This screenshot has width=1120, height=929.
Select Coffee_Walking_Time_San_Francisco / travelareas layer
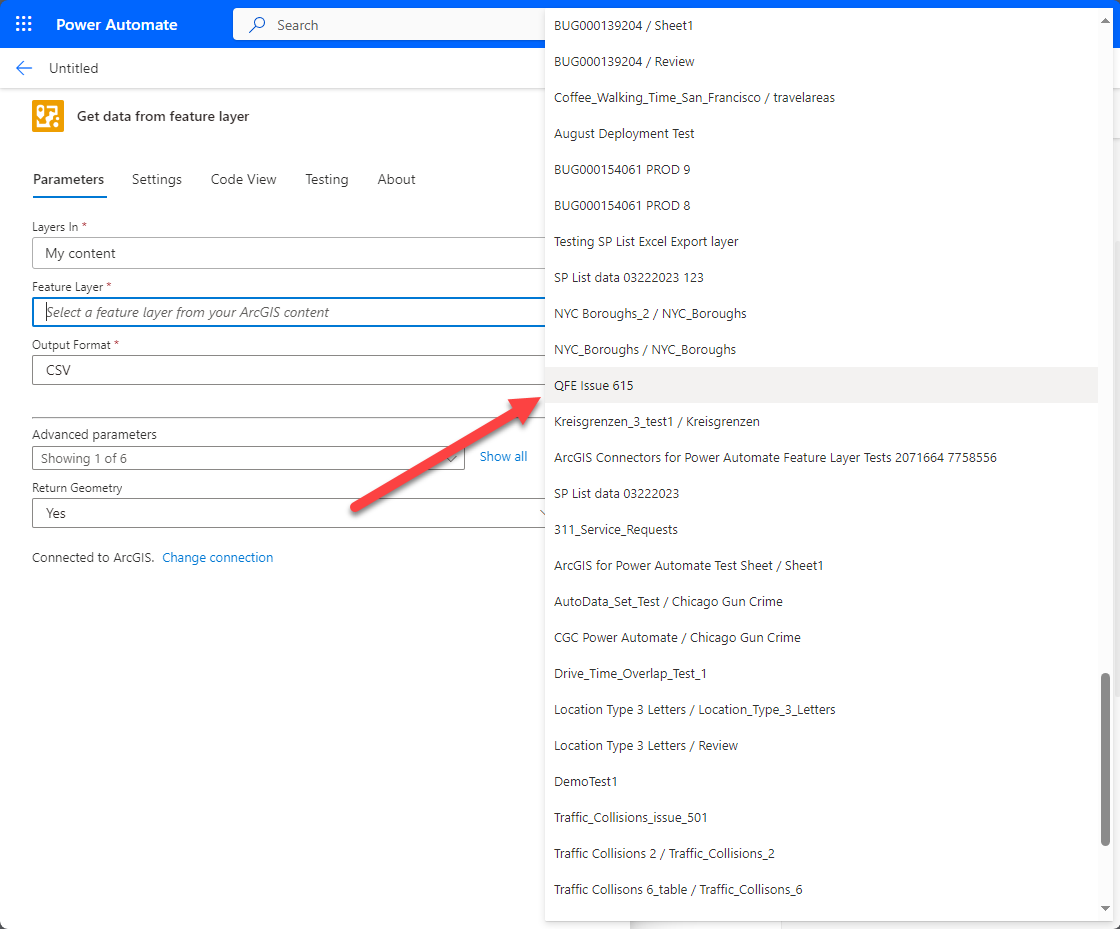695,97
